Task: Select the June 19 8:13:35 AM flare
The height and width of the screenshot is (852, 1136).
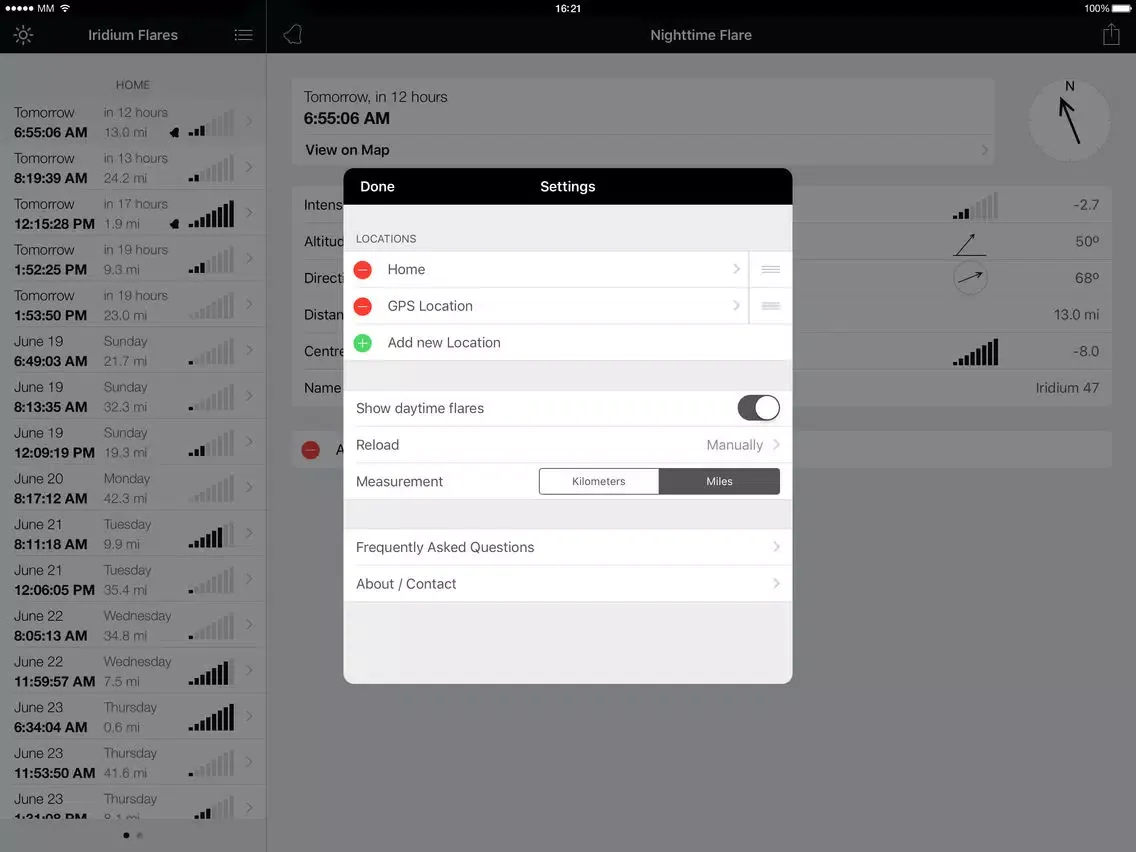Action: (133, 396)
